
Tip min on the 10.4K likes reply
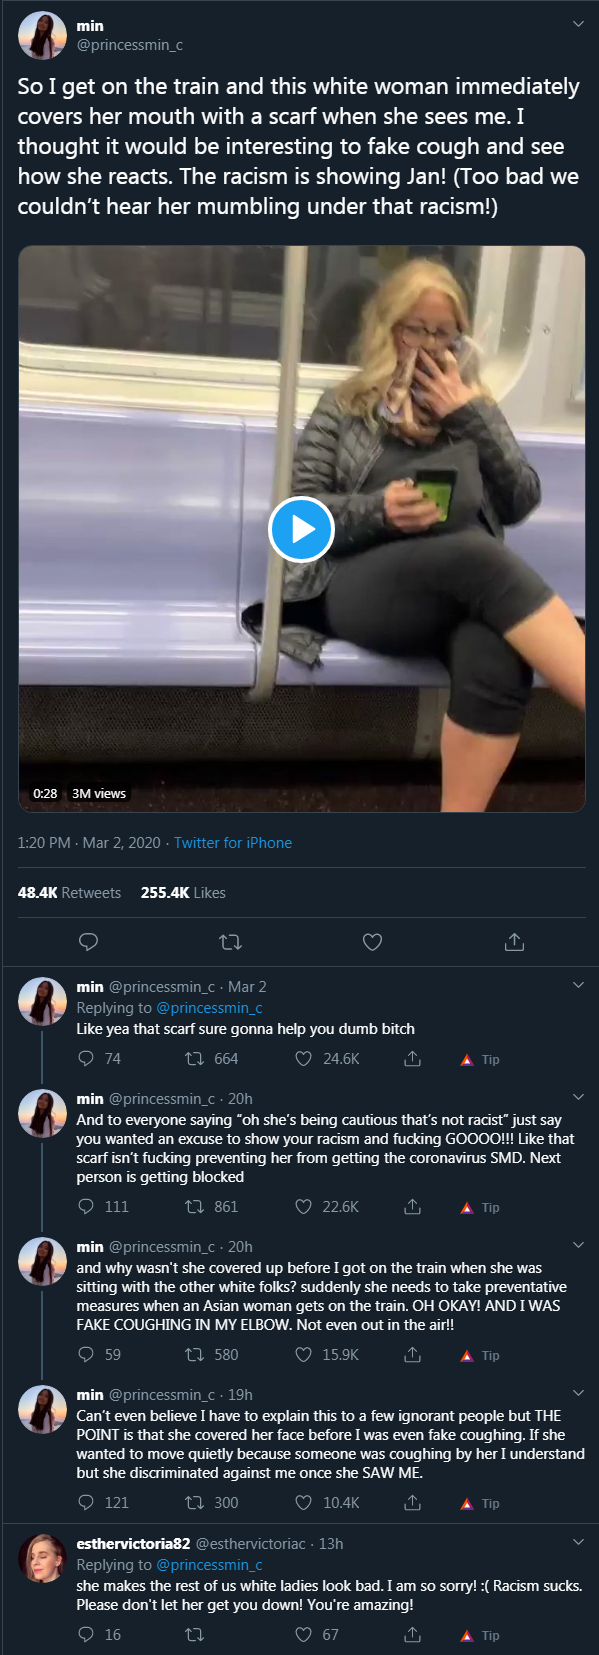(480, 1503)
